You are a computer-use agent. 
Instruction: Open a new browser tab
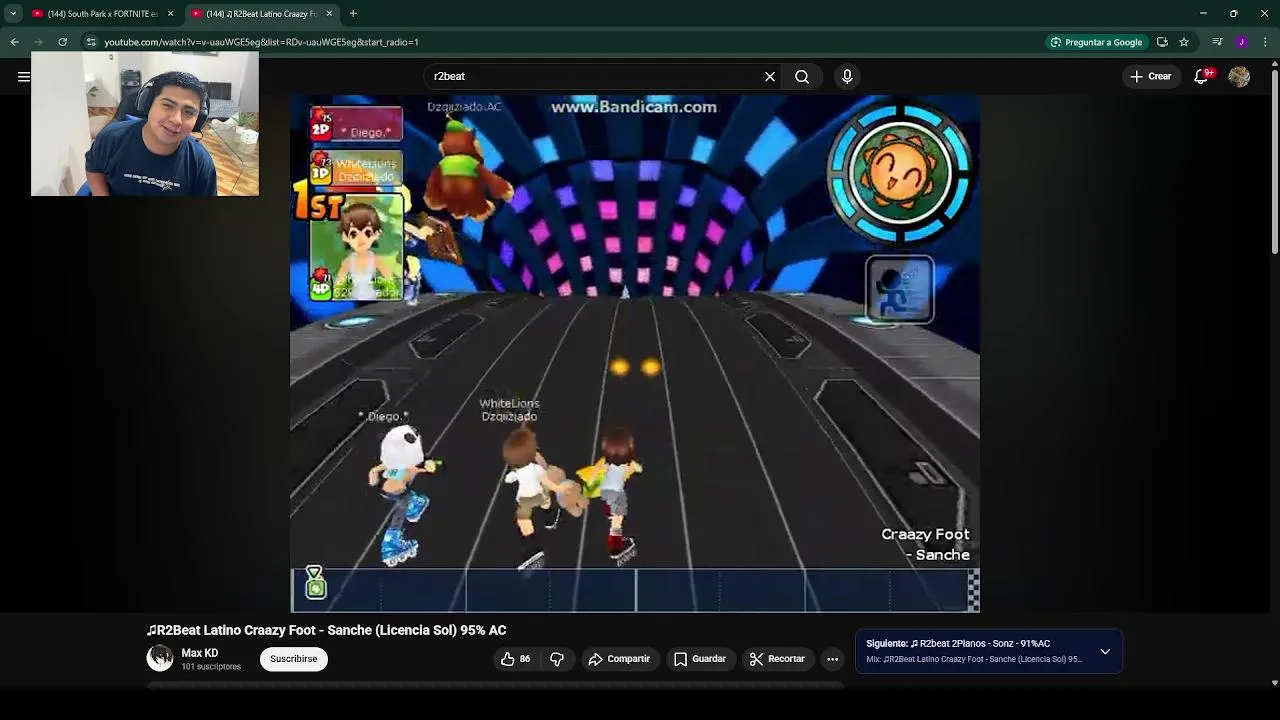tap(353, 14)
